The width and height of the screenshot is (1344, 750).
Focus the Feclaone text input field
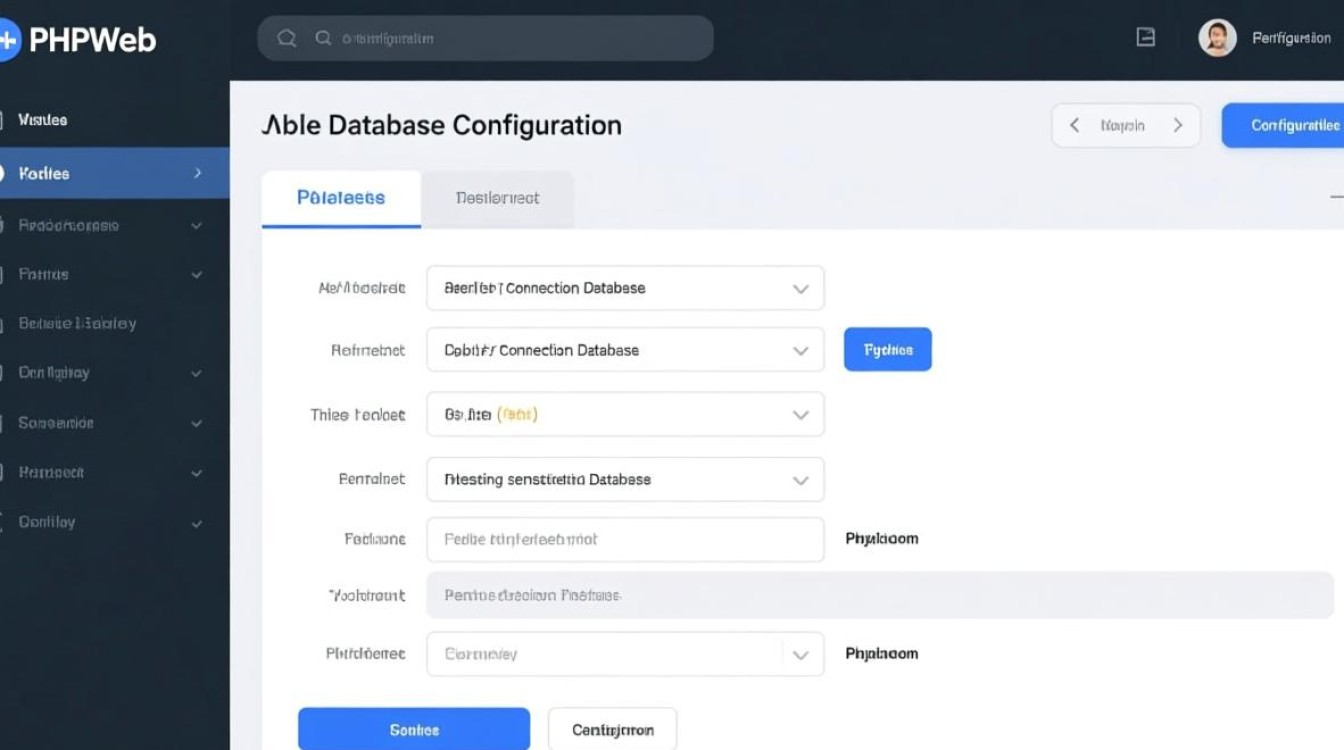coord(625,539)
